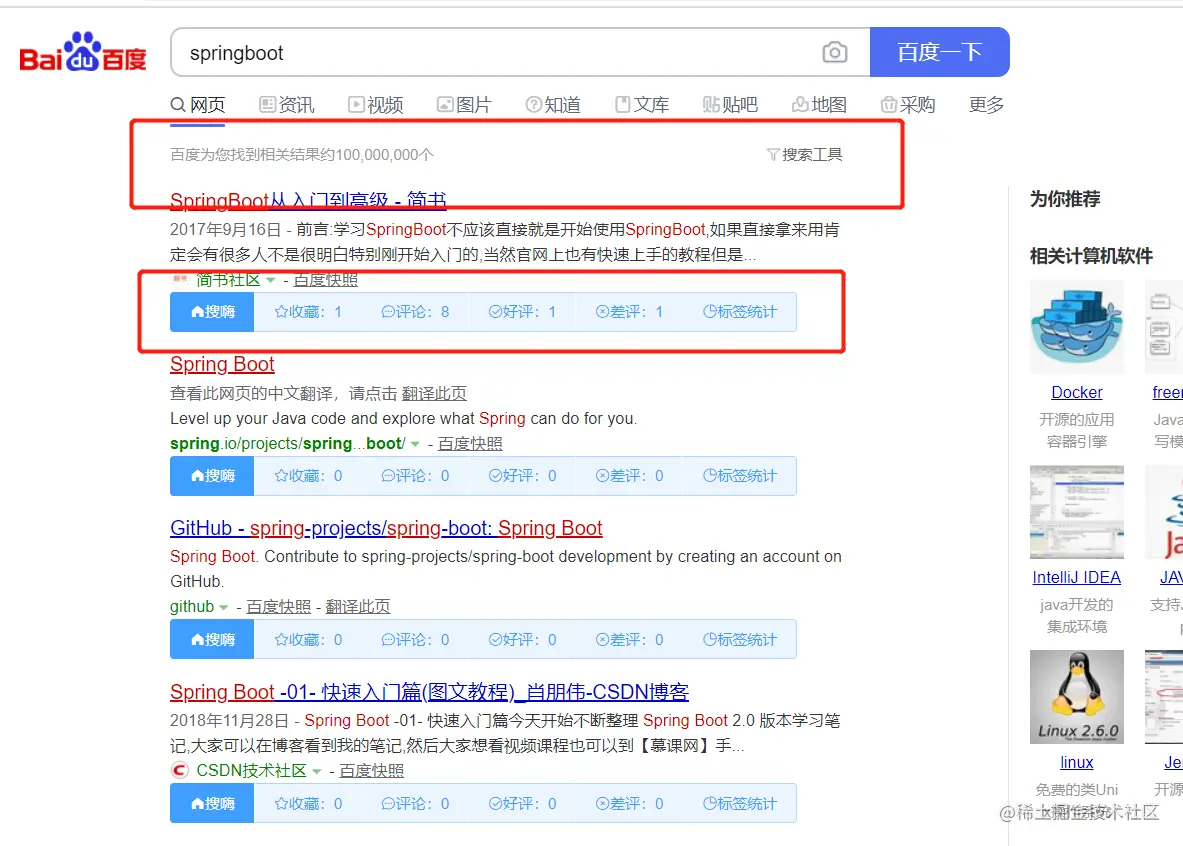Open 搜索工具 filter
Screen dimensions: 1183x846
click(x=804, y=155)
